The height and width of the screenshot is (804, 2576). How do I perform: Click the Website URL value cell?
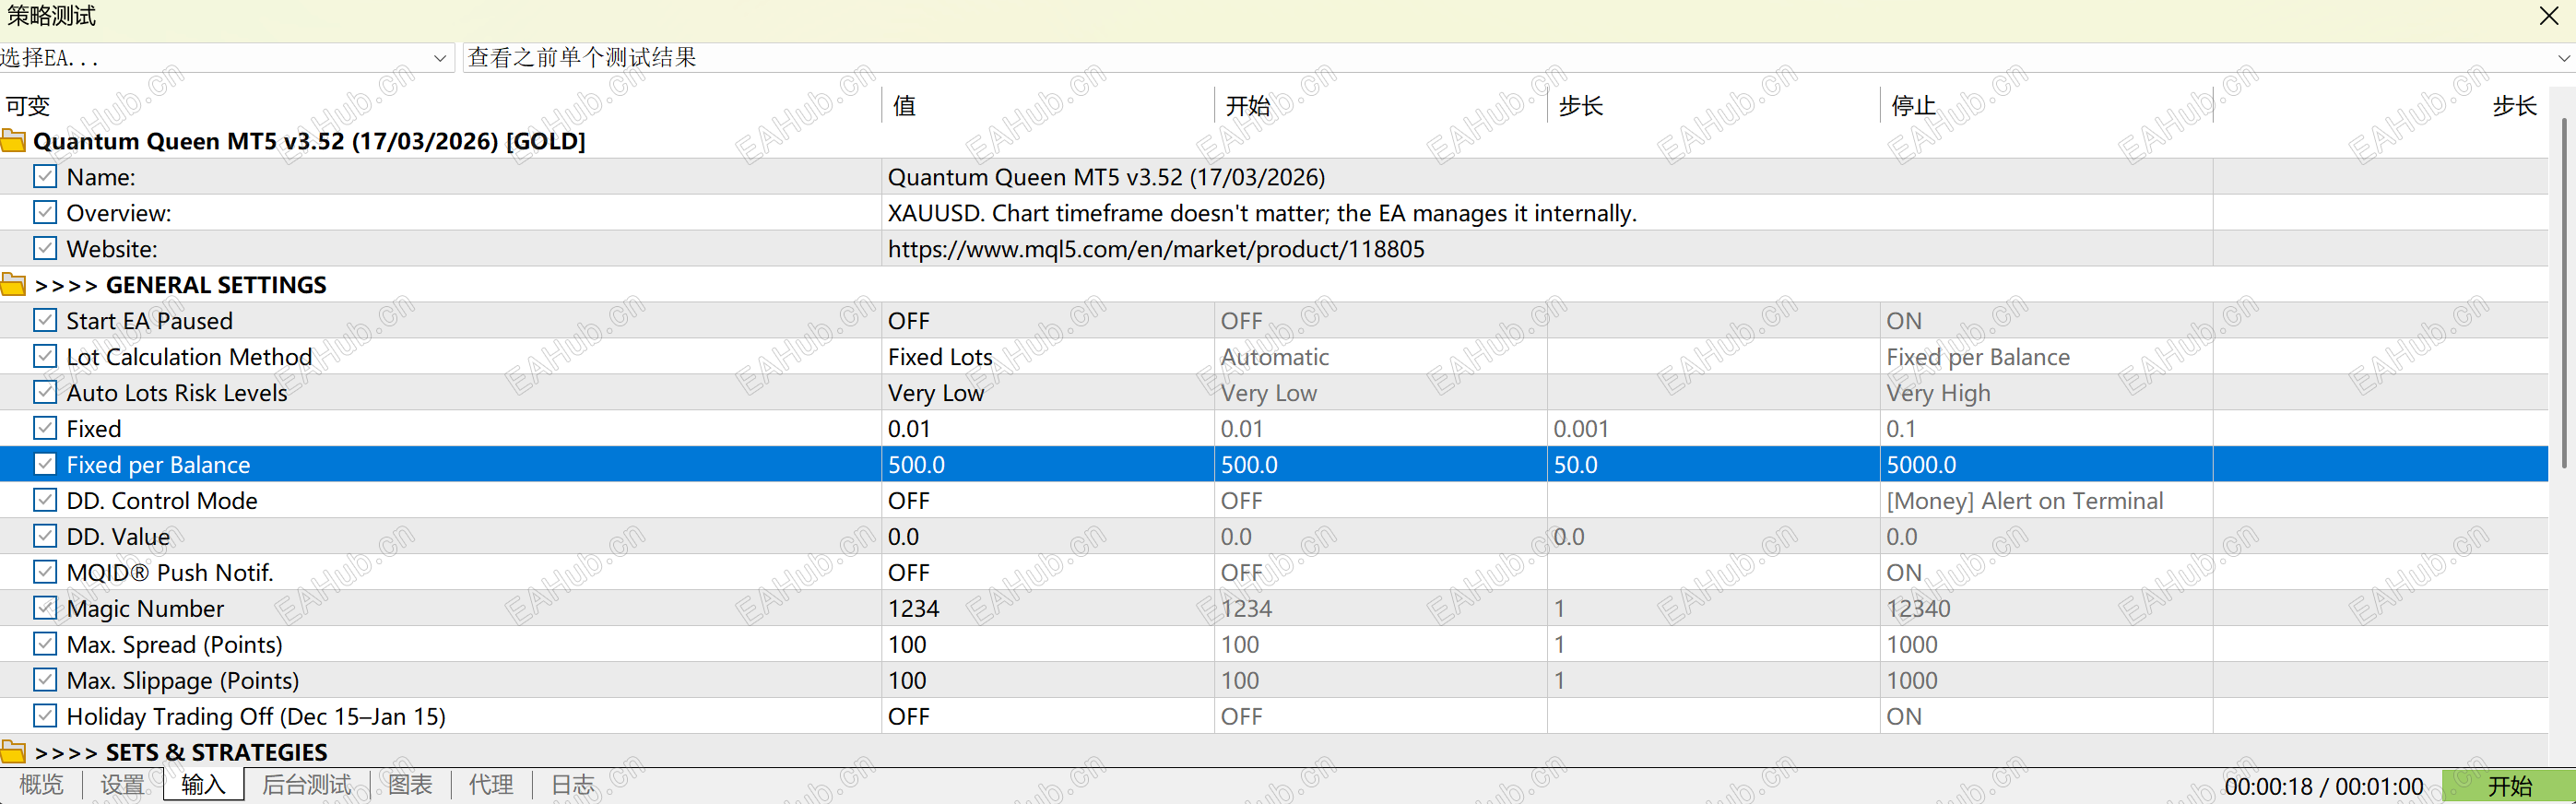coord(1547,249)
